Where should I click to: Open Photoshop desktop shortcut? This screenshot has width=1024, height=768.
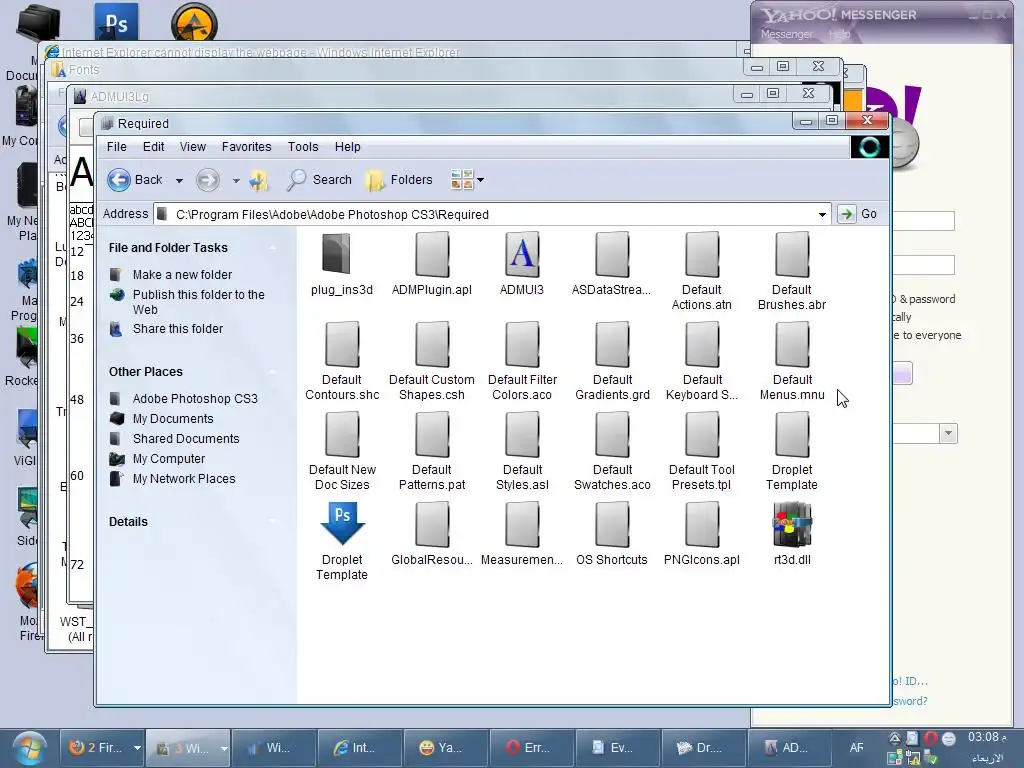coord(116,23)
